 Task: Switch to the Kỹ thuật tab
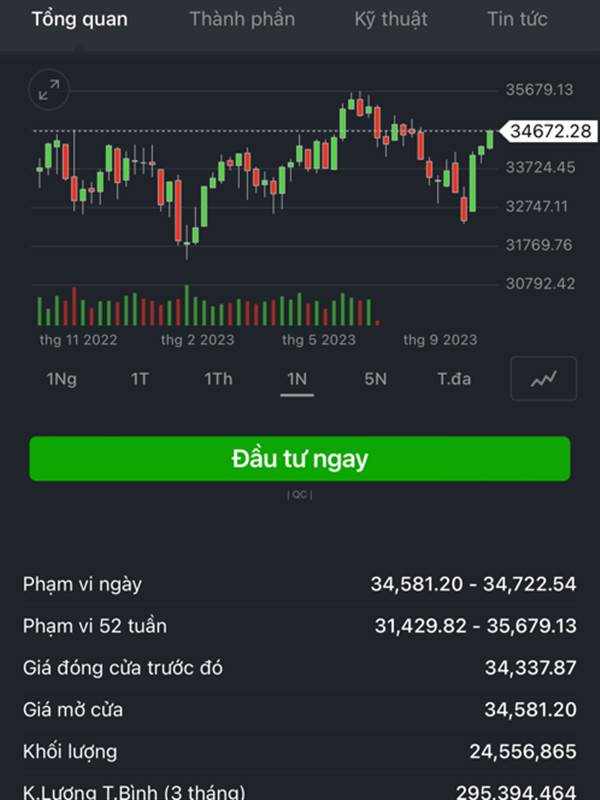pos(391,19)
